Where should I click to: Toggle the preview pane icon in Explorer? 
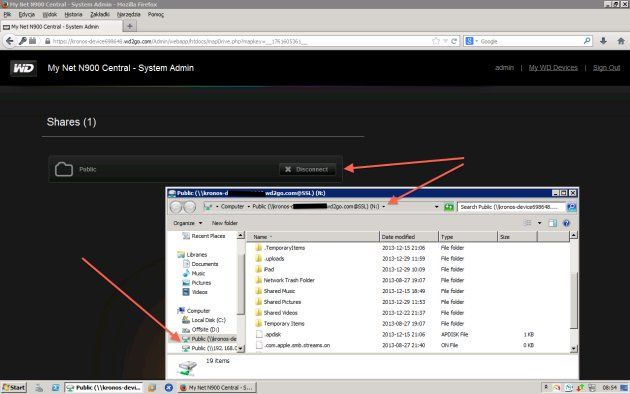(553, 223)
